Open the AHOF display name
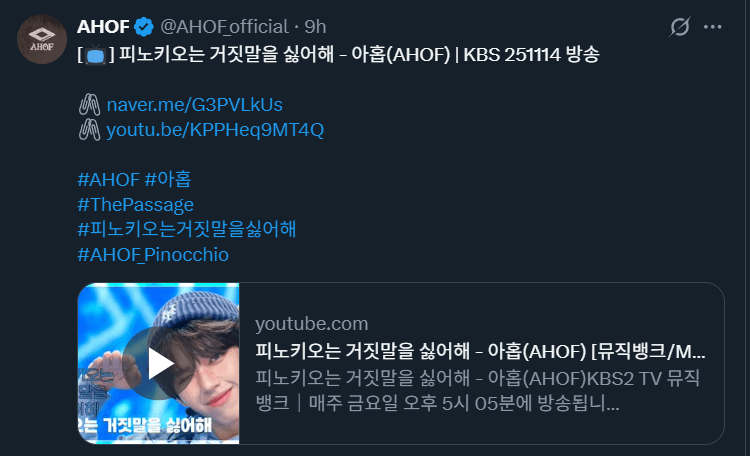Screen dimensions: 750x456 pyautogui.click(x=103, y=27)
